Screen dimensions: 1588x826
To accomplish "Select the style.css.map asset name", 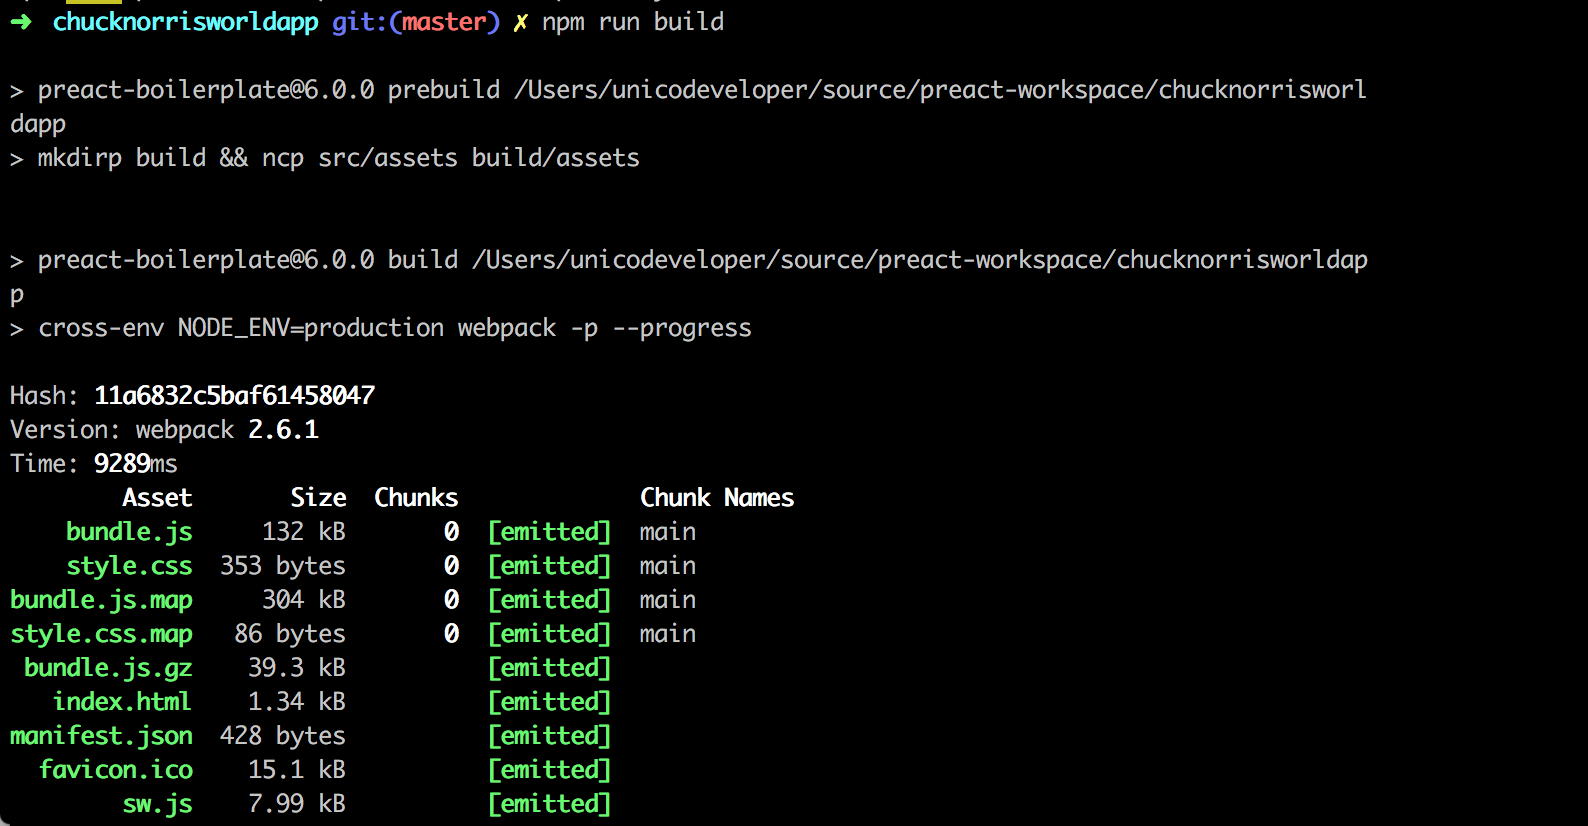I will [101, 634].
